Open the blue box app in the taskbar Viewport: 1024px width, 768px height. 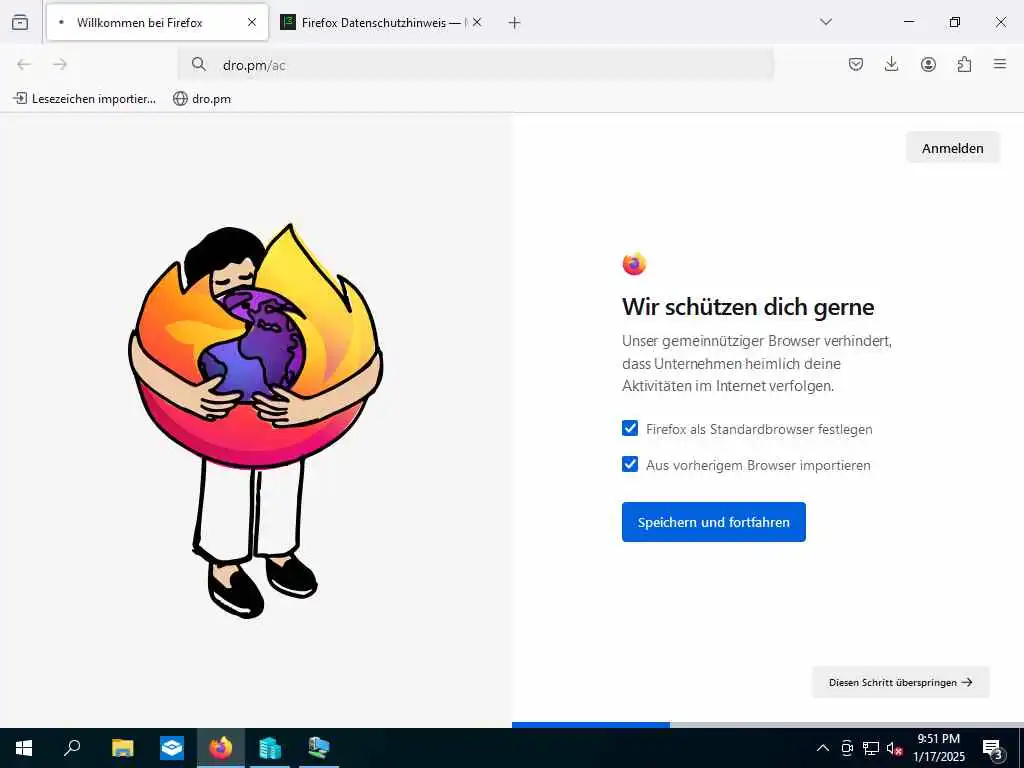pos(172,748)
